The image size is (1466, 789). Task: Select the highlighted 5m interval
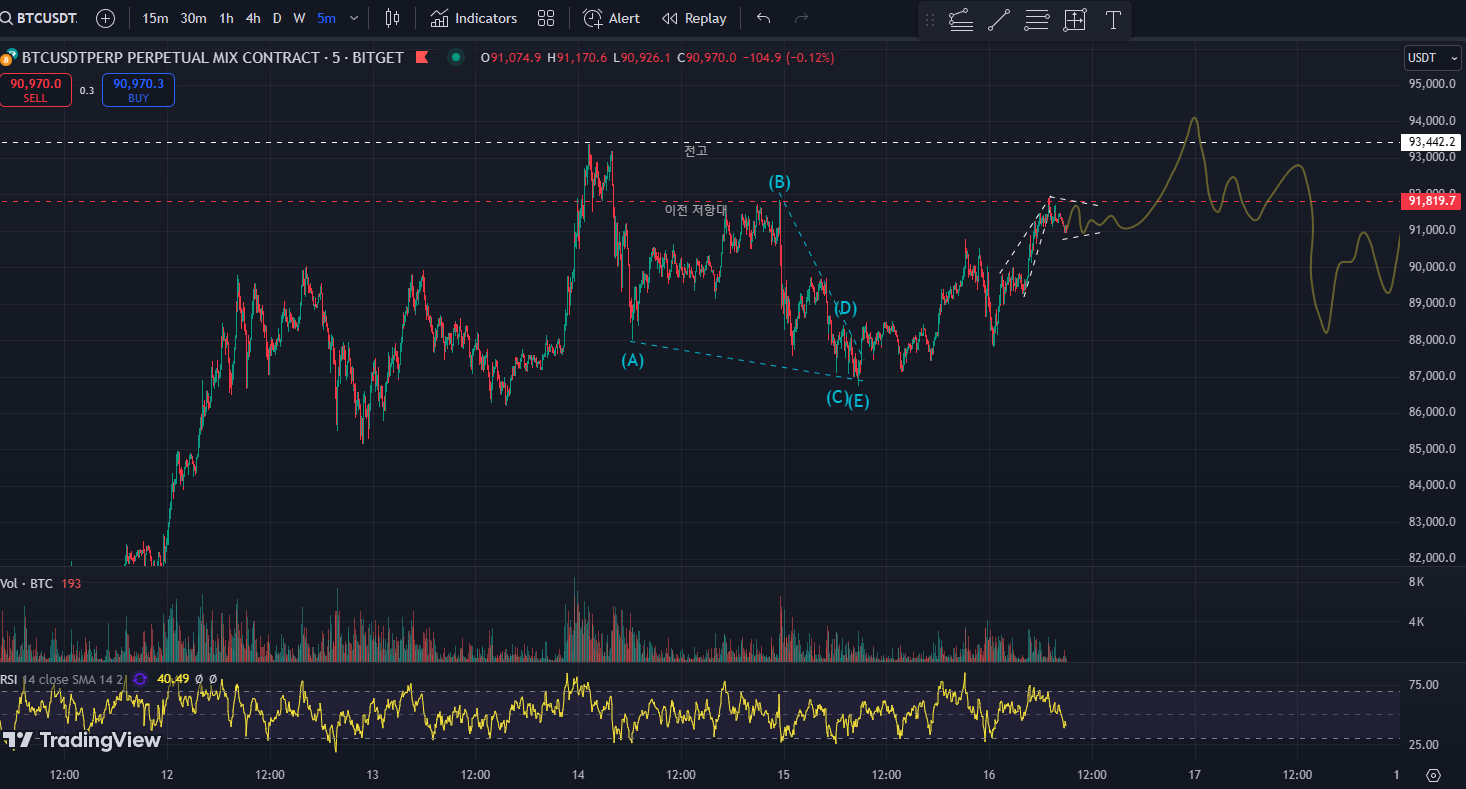coord(326,18)
